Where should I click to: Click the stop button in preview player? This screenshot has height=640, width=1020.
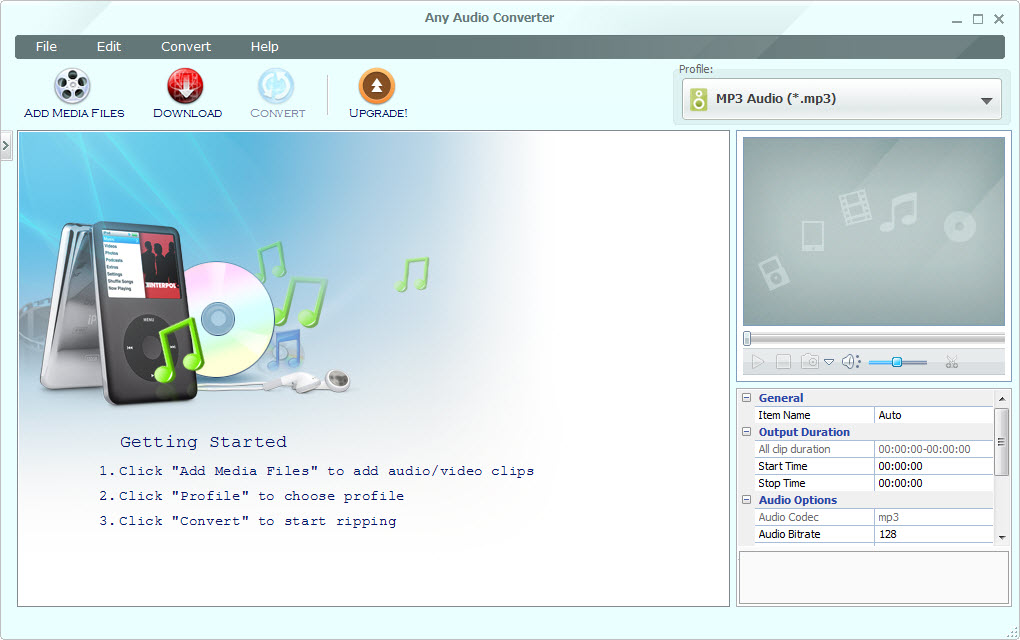783,362
